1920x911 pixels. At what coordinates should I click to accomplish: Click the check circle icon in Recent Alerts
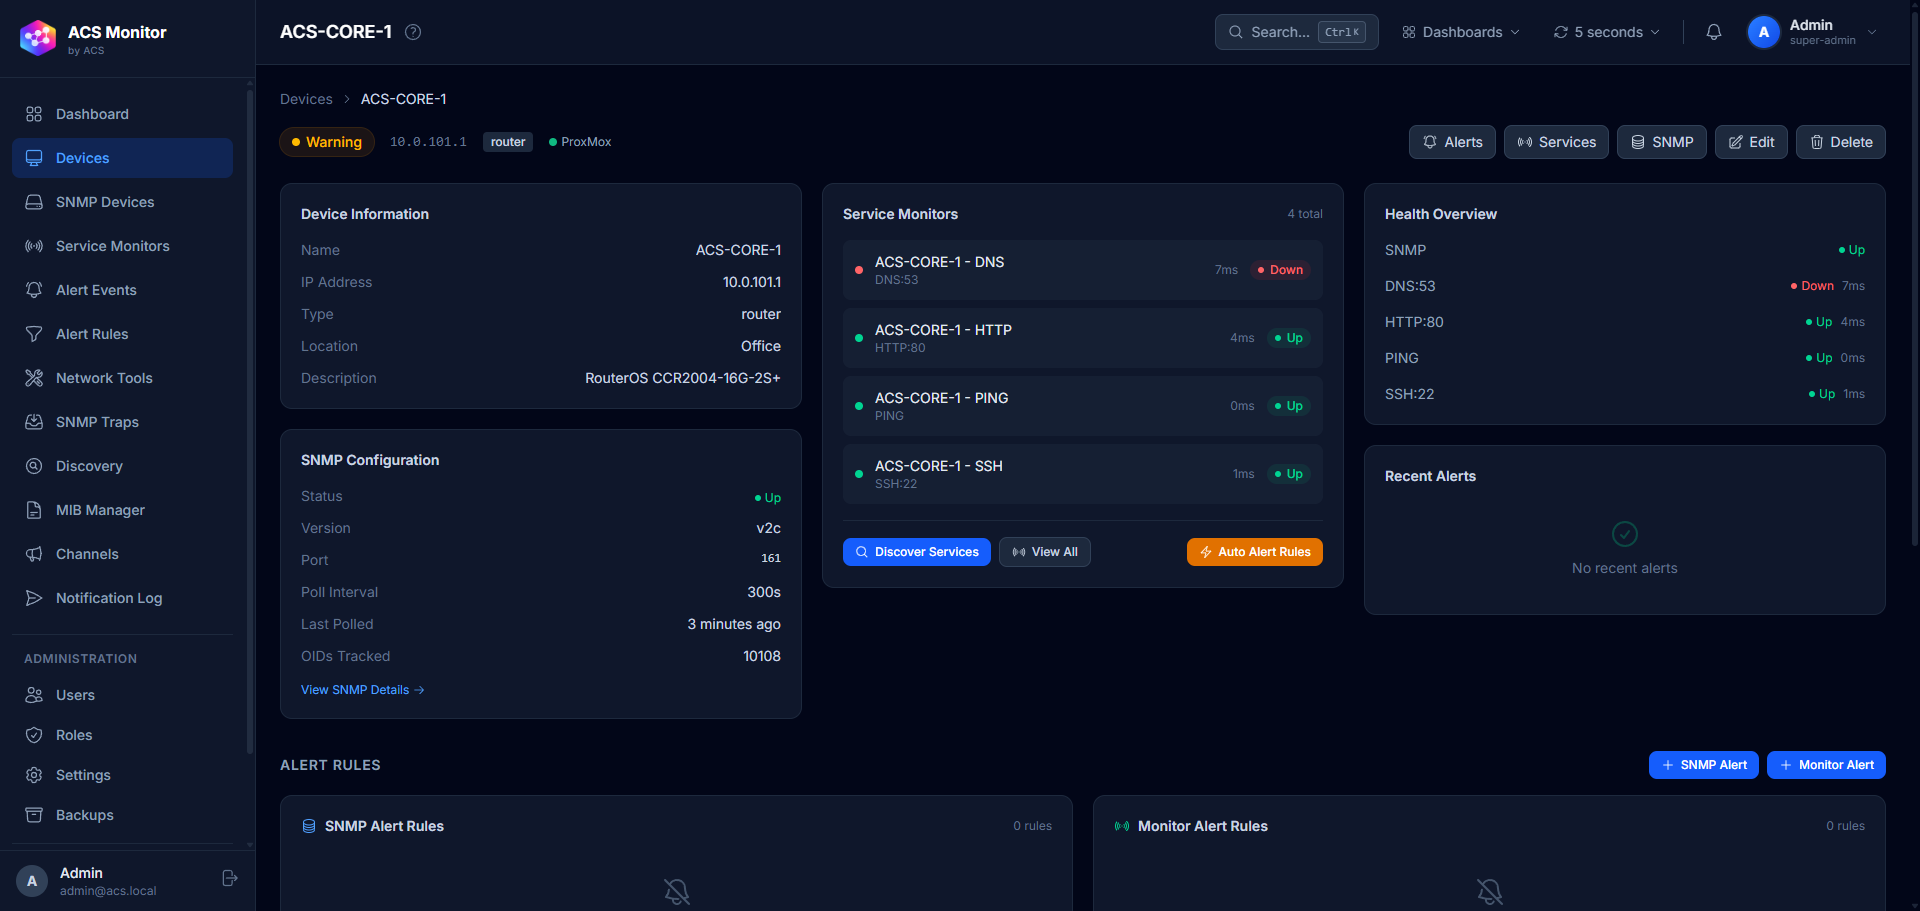1625,534
